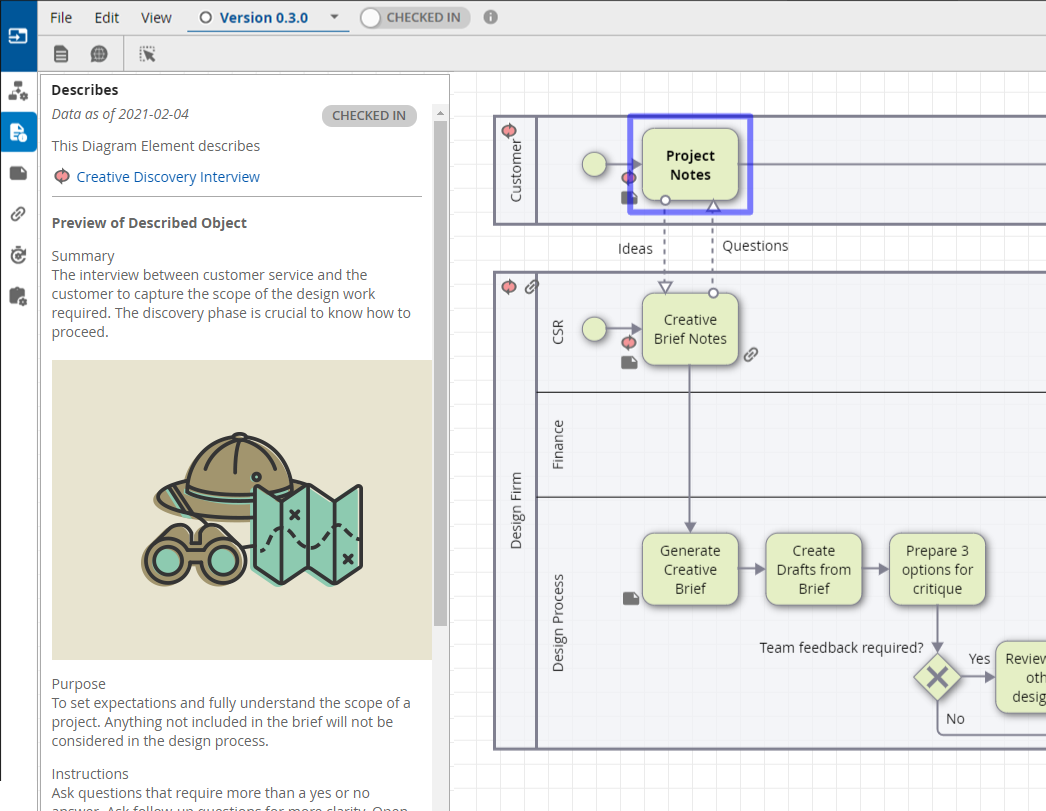Image resolution: width=1046 pixels, height=811 pixels.
Task: Click the exit panel icon at top-left
Action: tap(18, 36)
